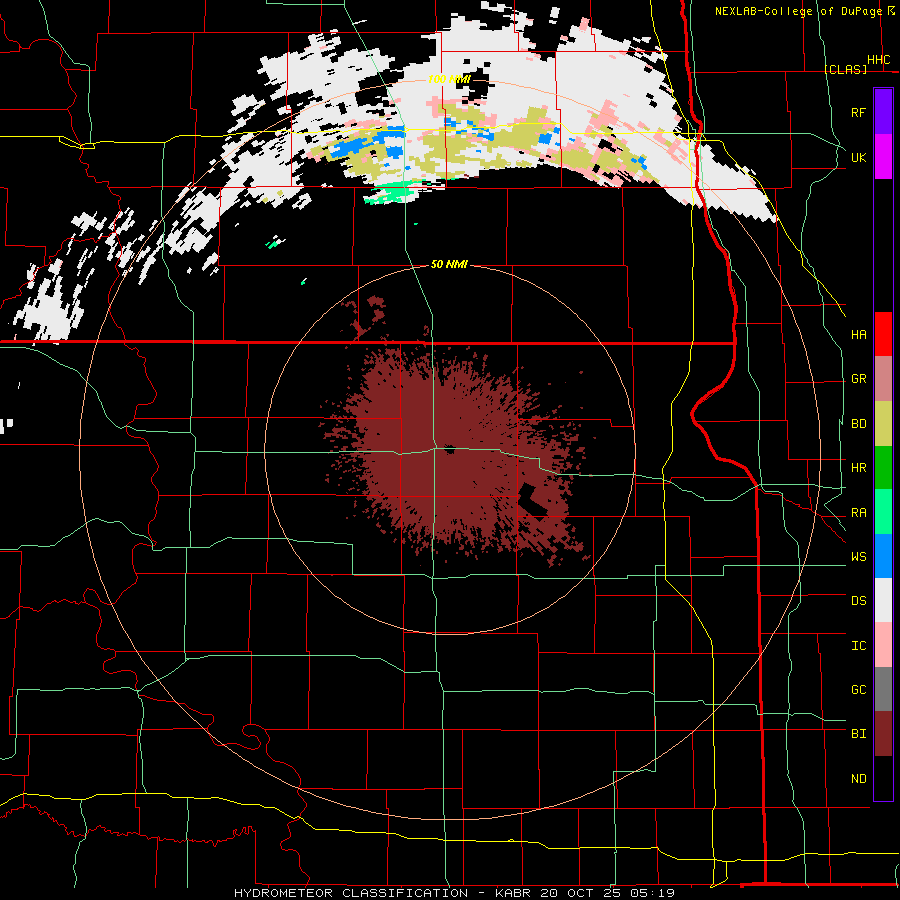Viewport: 900px width, 900px height.
Task: Click the HA legend label
Action: tap(858, 334)
